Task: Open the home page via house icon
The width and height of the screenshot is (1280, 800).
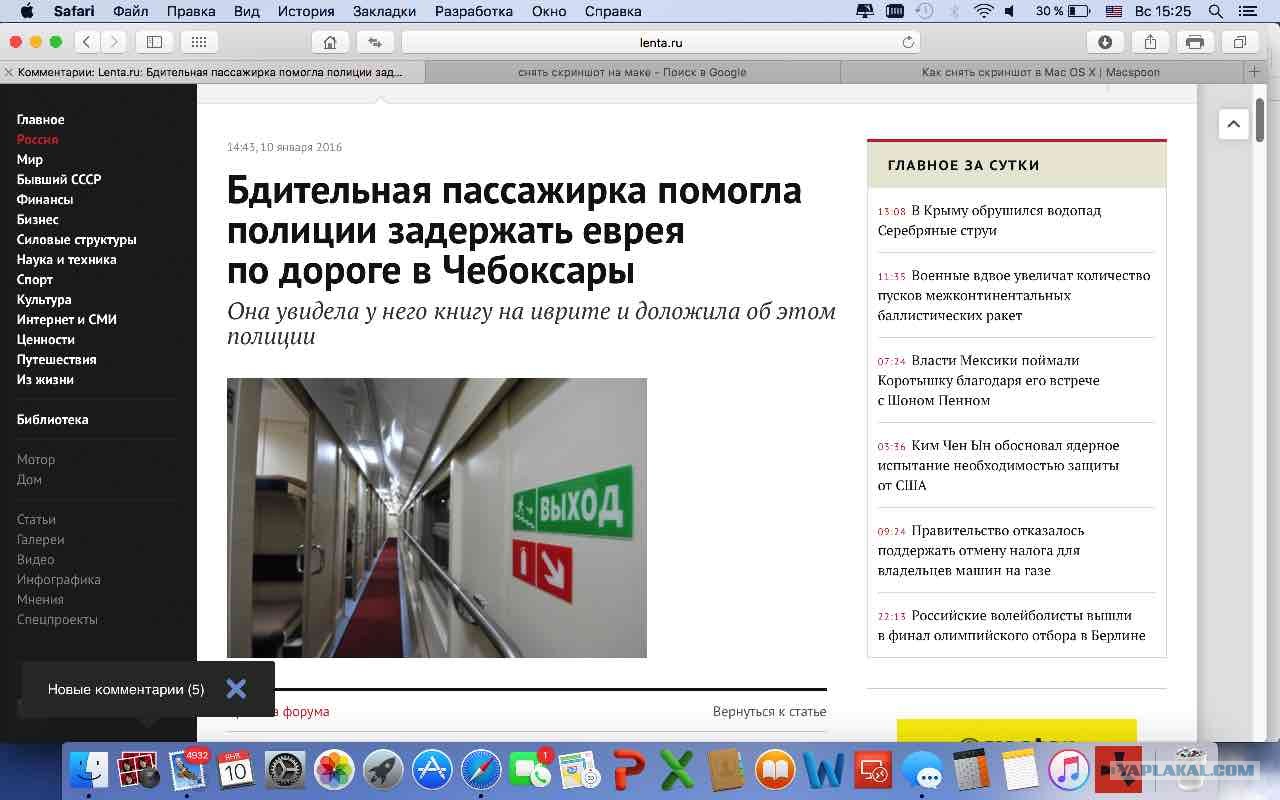Action: point(330,42)
